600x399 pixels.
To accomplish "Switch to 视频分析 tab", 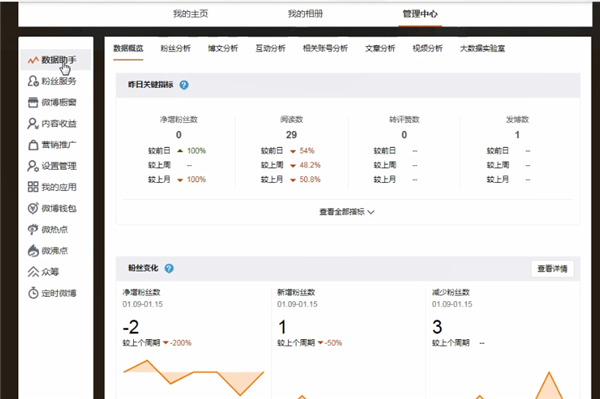I will click(x=427, y=48).
